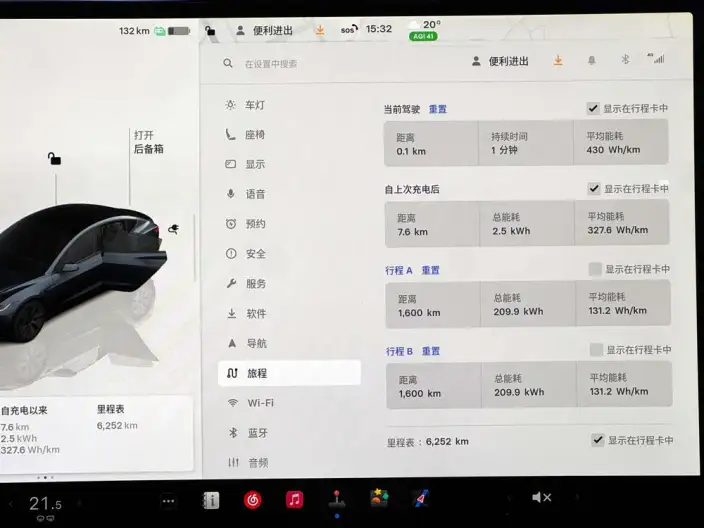Tap the muted speaker volume icon

tap(541, 497)
